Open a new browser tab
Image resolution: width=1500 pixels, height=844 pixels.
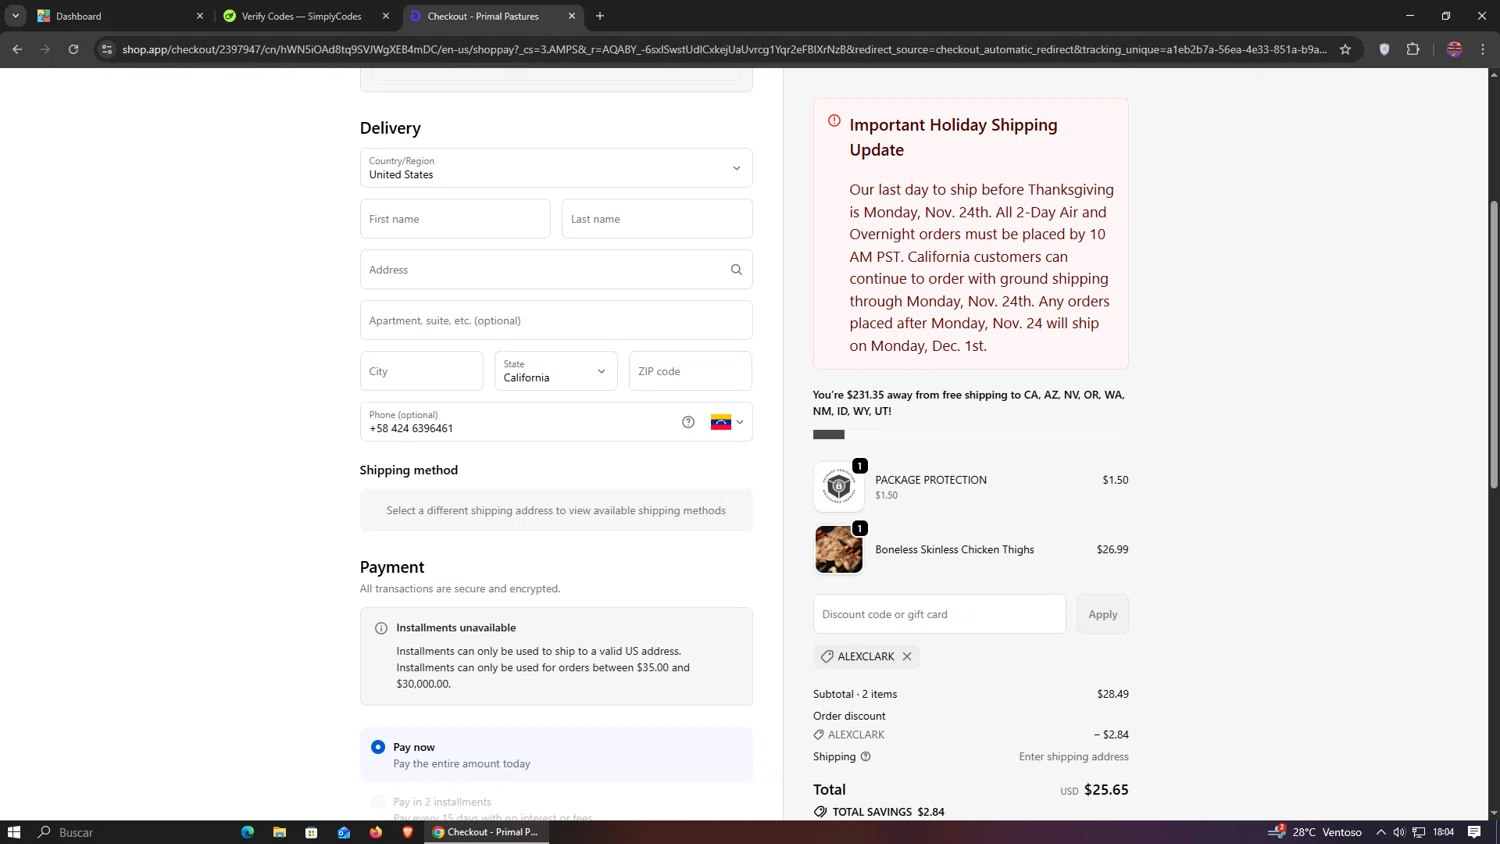pyautogui.click(x=600, y=16)
